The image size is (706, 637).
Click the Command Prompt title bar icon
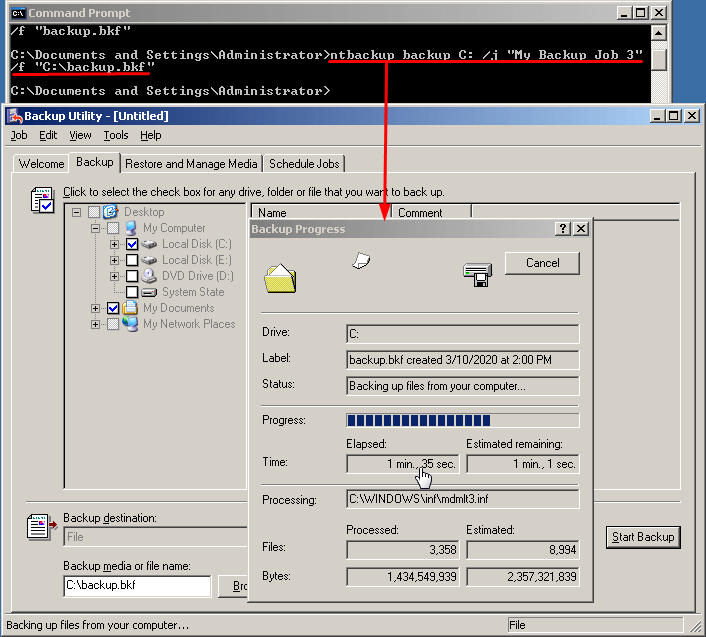pyautogui.click(x=18, y=13)
